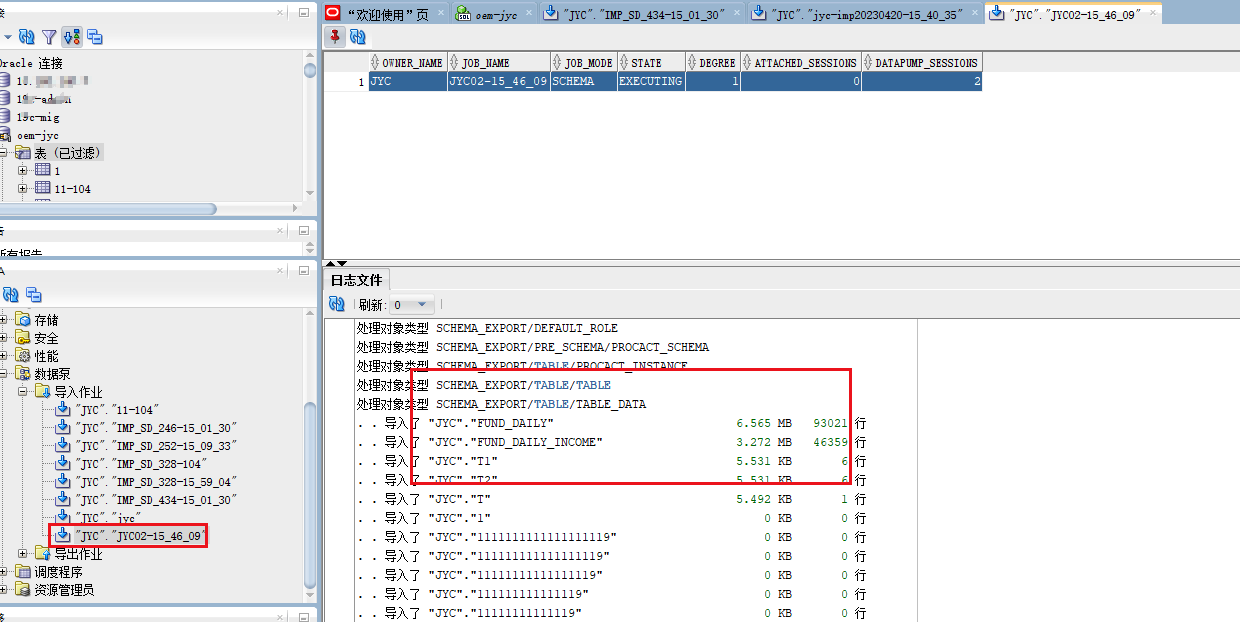Select the 19c-mig connection
Image resolution: width=1240 pixels, height=622 pixels.
(37, 117)
